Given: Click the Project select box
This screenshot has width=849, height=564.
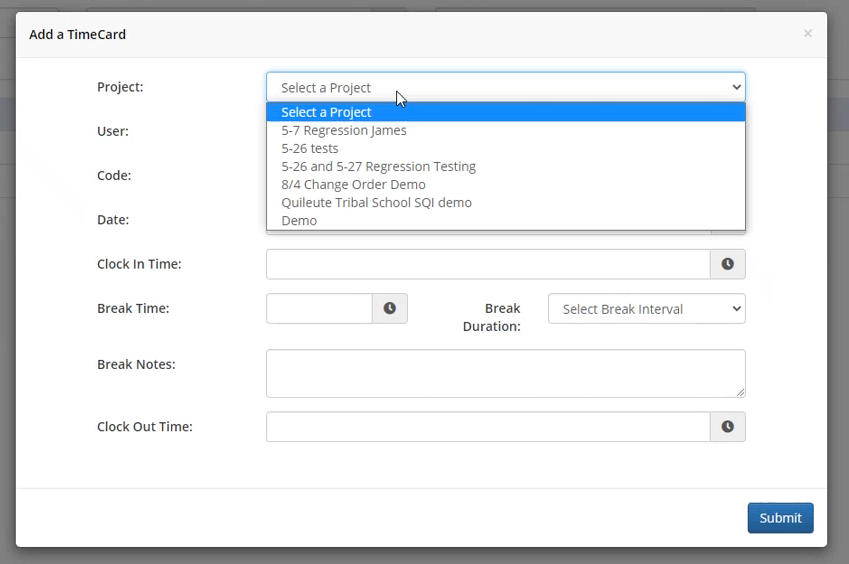Looking at the screenshot, I should [x=506, y=87].
